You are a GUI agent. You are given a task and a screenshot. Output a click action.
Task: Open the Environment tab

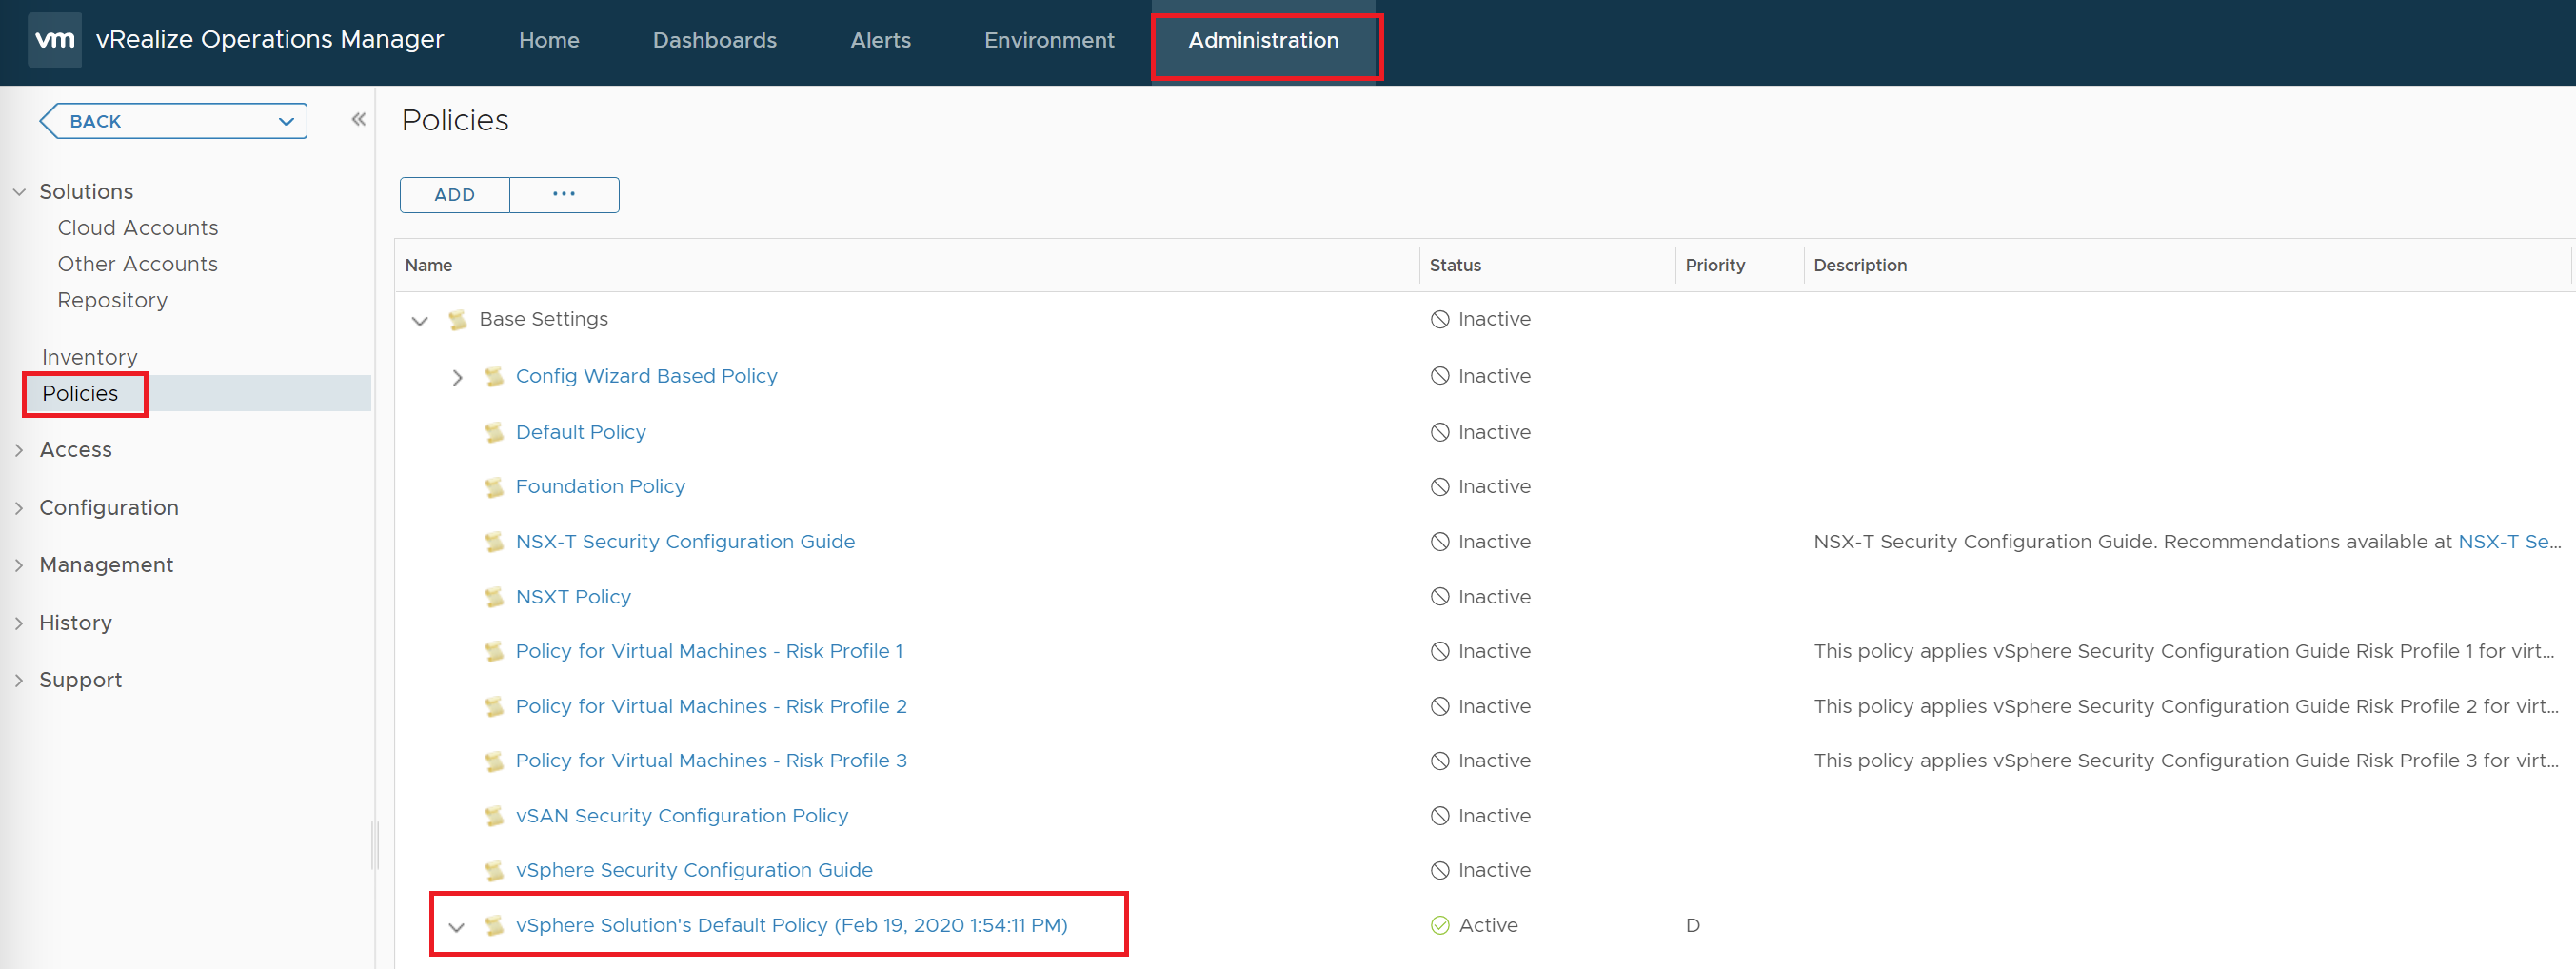pyautogui.click(x=1049, y=40)
